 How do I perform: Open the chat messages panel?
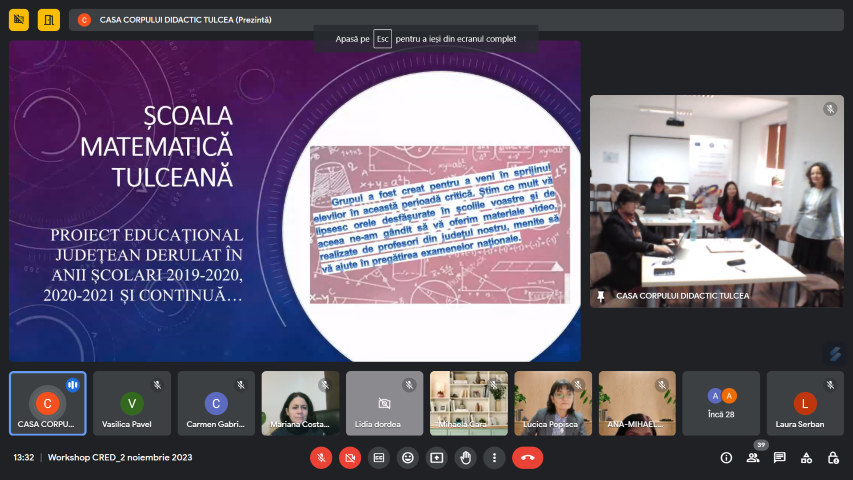pyautogui.click(x=779, y=457)
